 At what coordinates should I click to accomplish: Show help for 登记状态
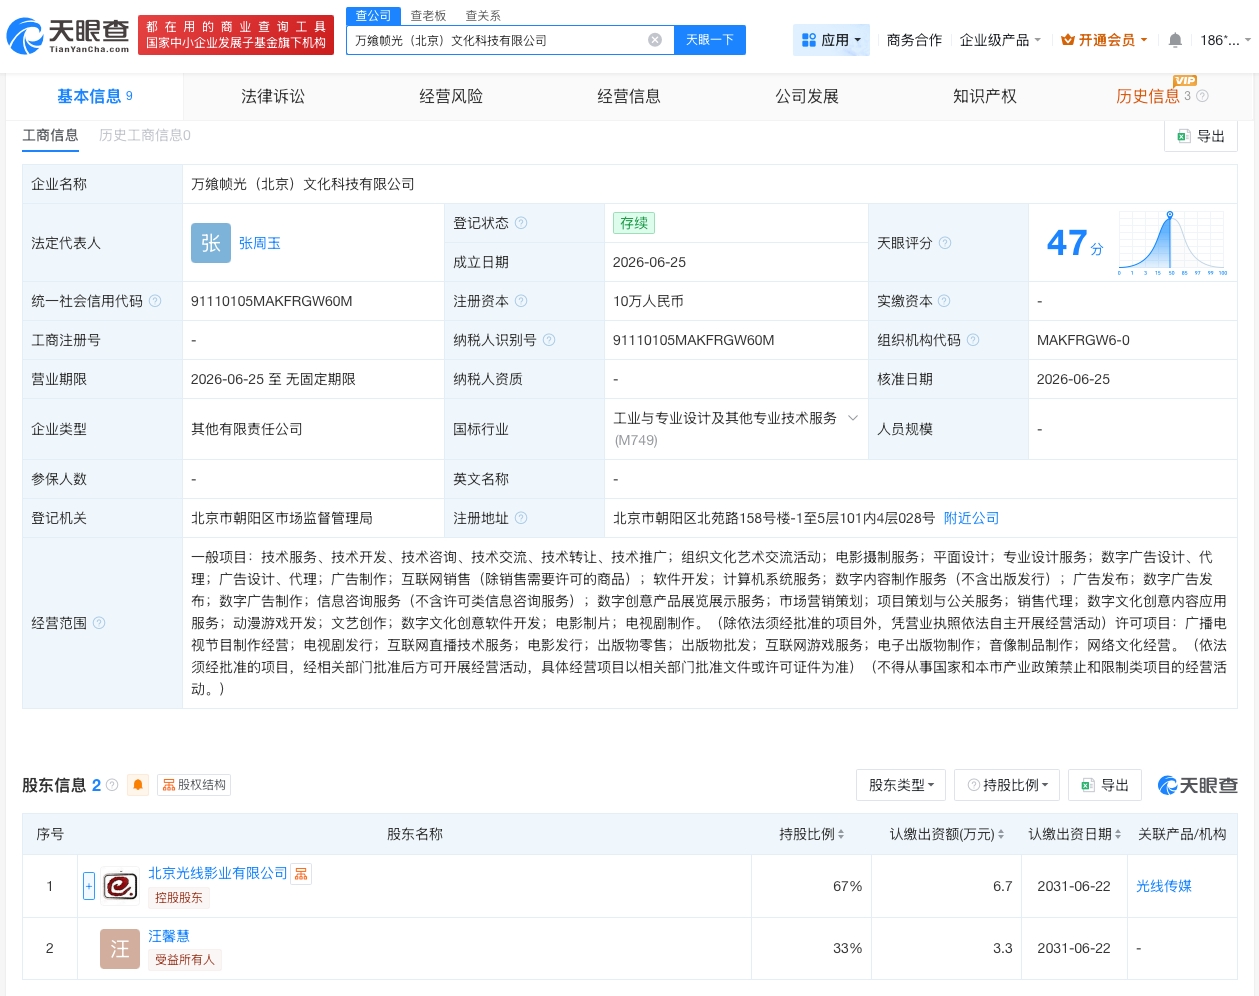pos(521,223)
